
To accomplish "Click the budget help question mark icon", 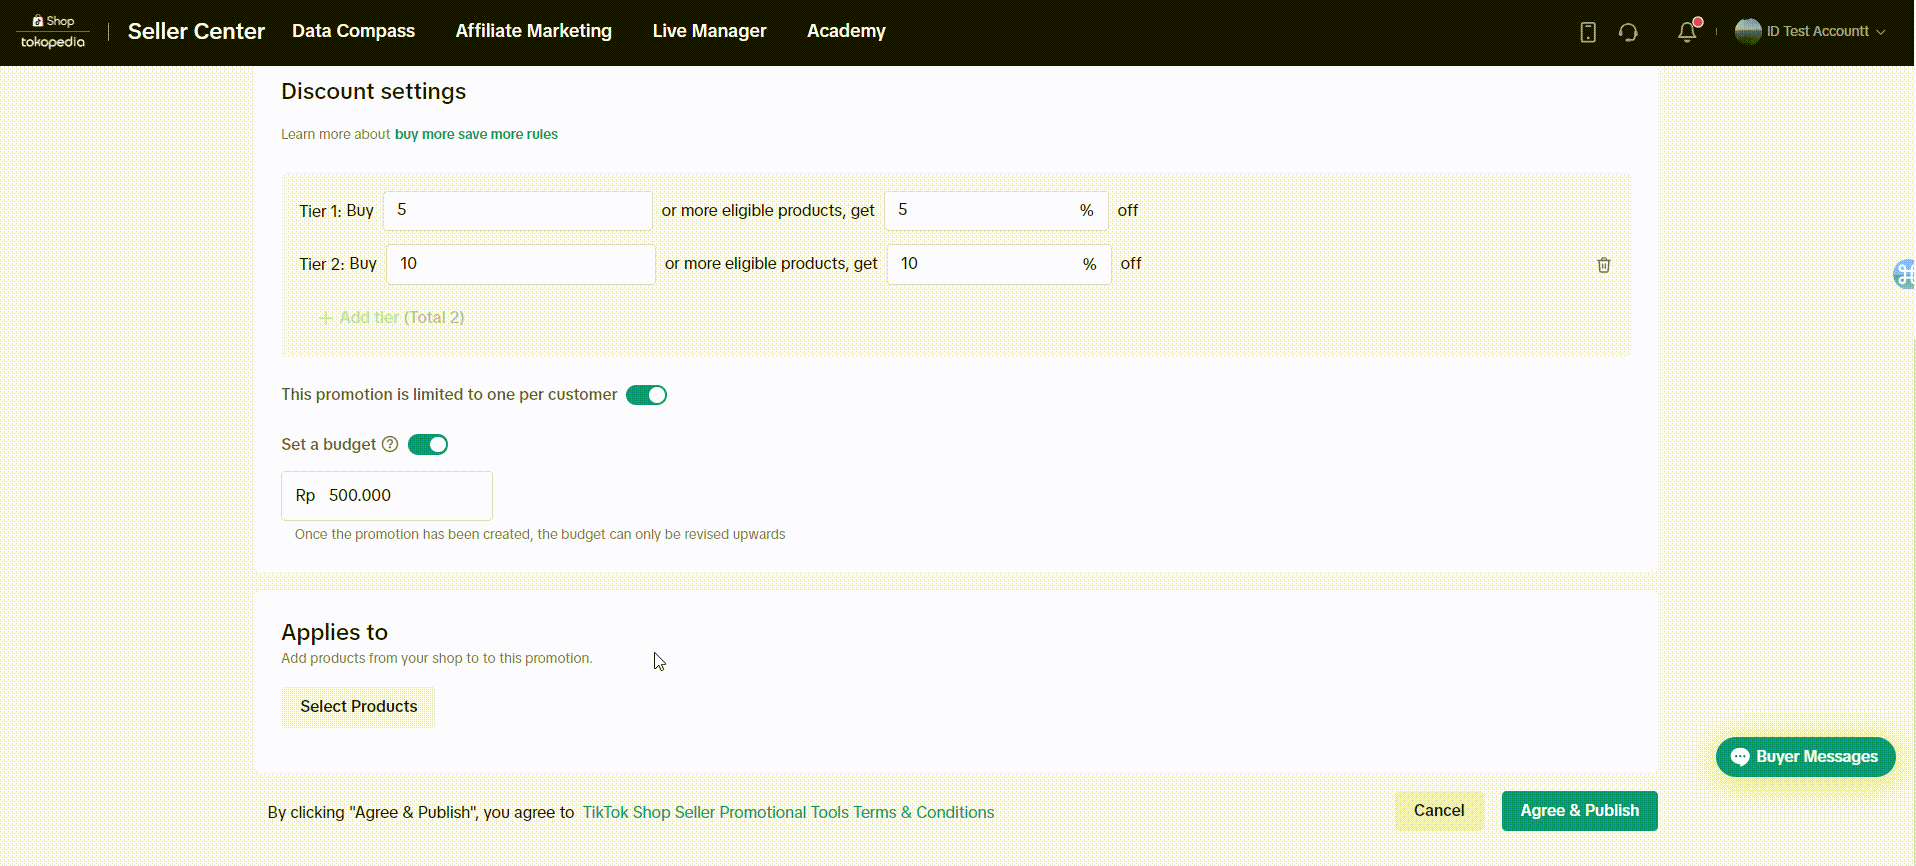I will [x=390, y=445].
